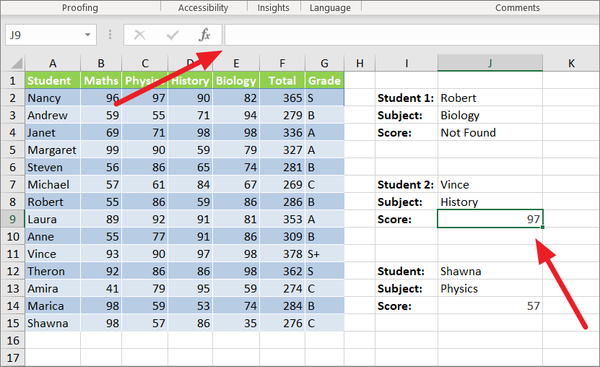Select column K header
600x367 pixels.
[x=571, y=63]
